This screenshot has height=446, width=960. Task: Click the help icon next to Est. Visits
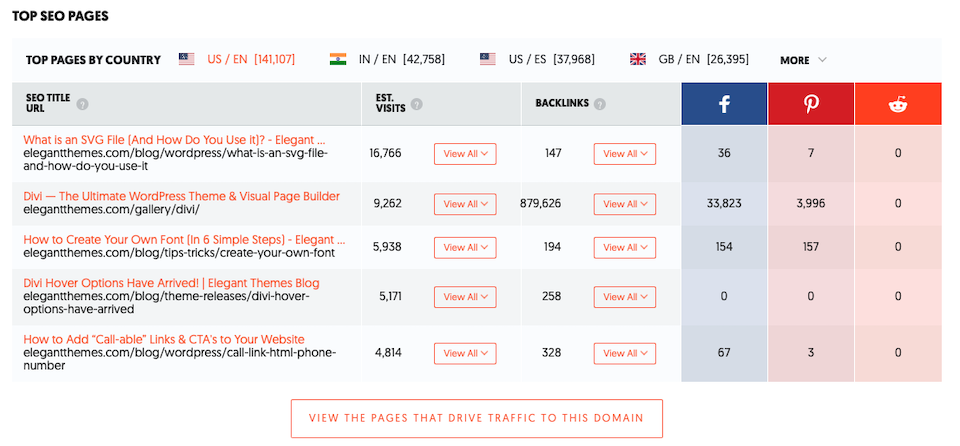click(x=416, y=103)
